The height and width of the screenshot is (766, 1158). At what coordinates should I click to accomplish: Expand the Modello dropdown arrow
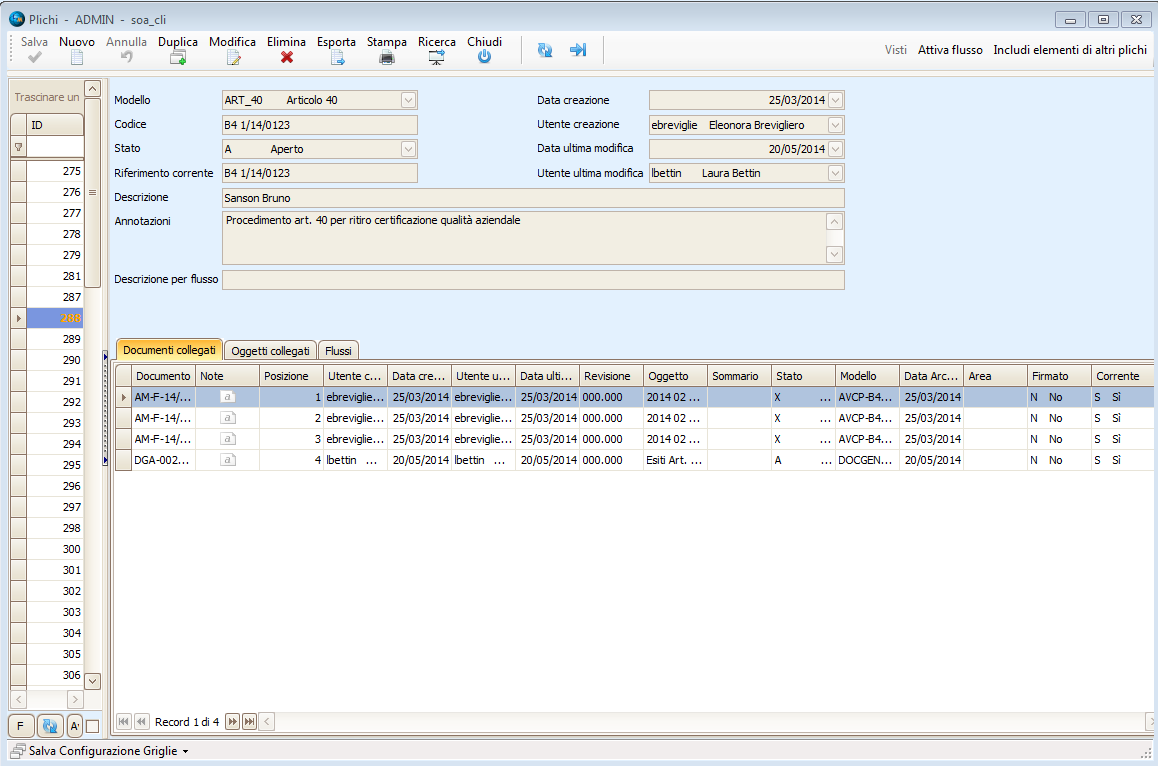pyautogui.click(x=408, y=100)
